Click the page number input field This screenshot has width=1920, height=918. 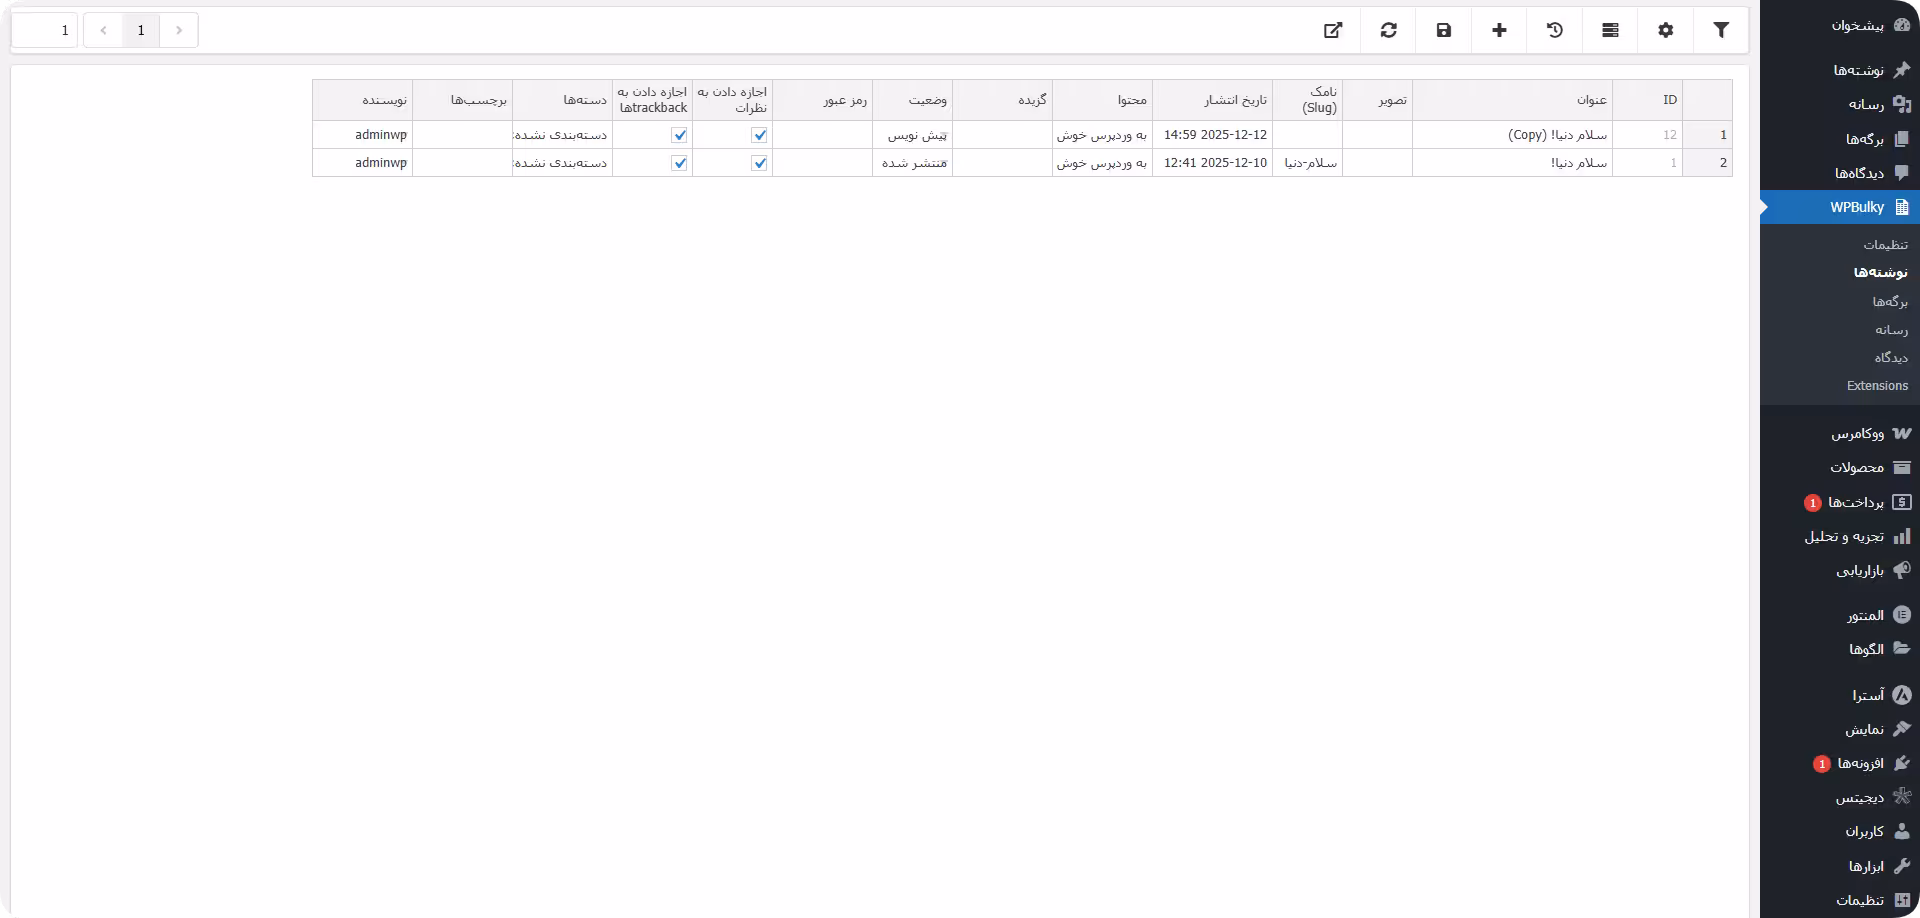point(45,30)
